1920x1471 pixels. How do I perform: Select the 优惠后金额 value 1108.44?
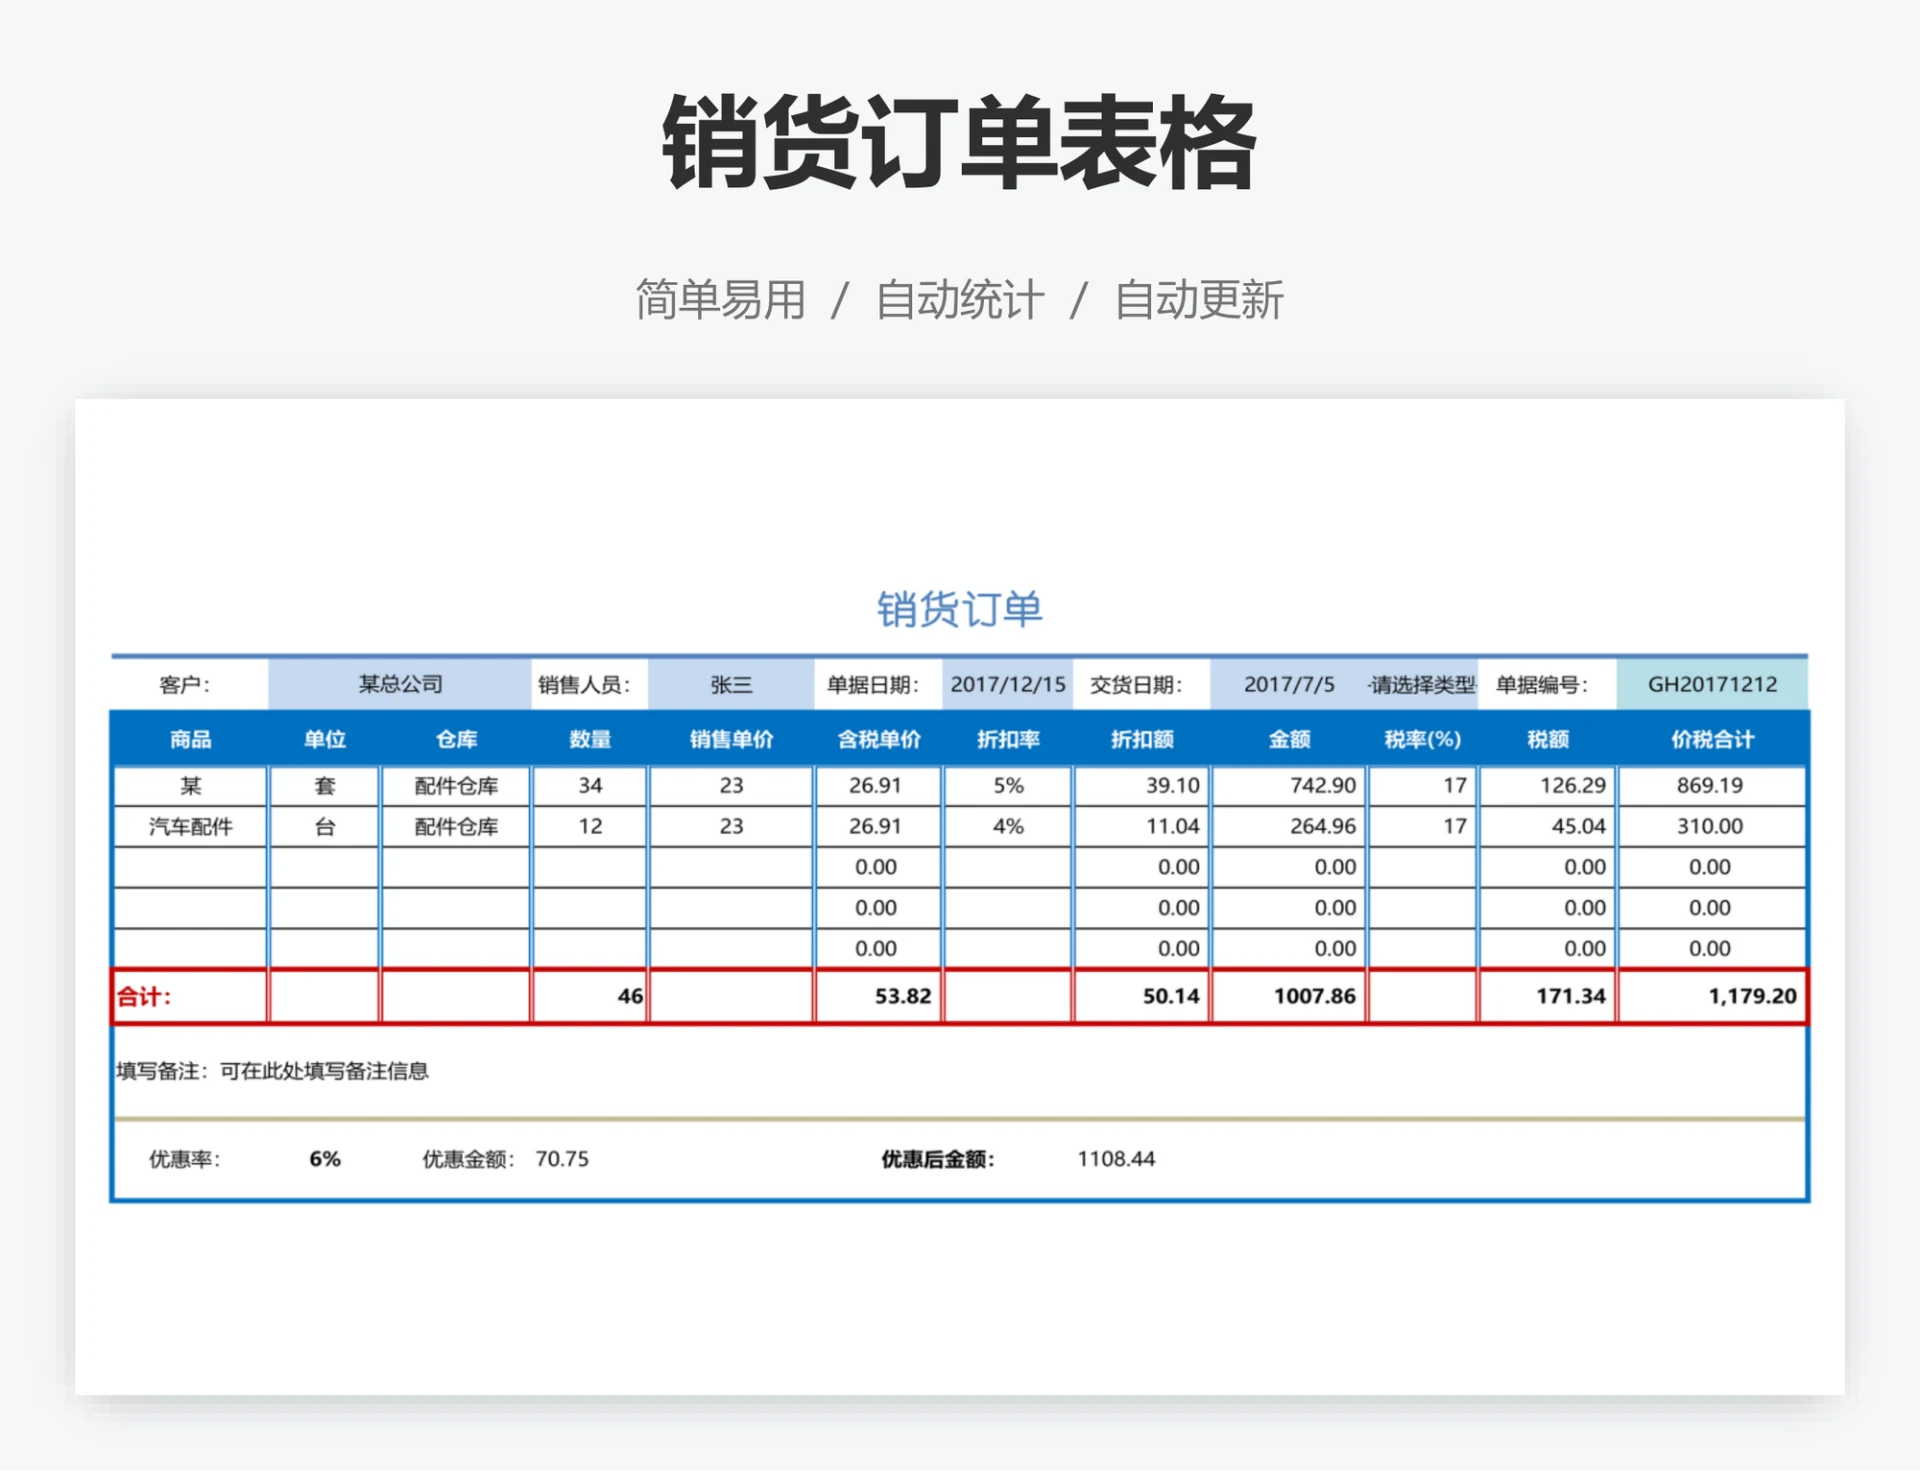point(1115,1159)
